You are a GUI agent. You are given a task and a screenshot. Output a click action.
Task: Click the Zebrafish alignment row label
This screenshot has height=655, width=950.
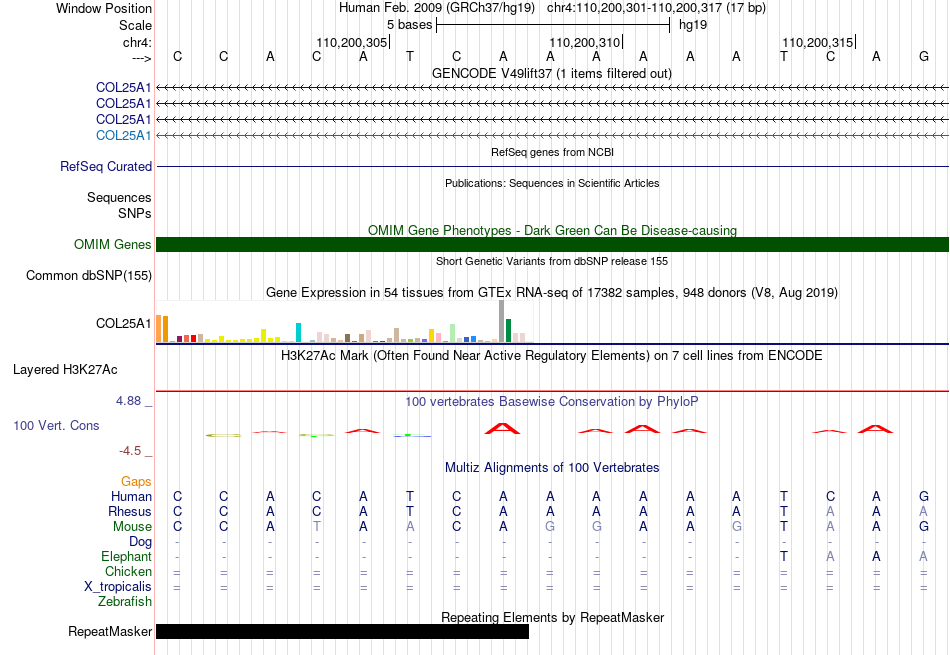coord(125,602)
